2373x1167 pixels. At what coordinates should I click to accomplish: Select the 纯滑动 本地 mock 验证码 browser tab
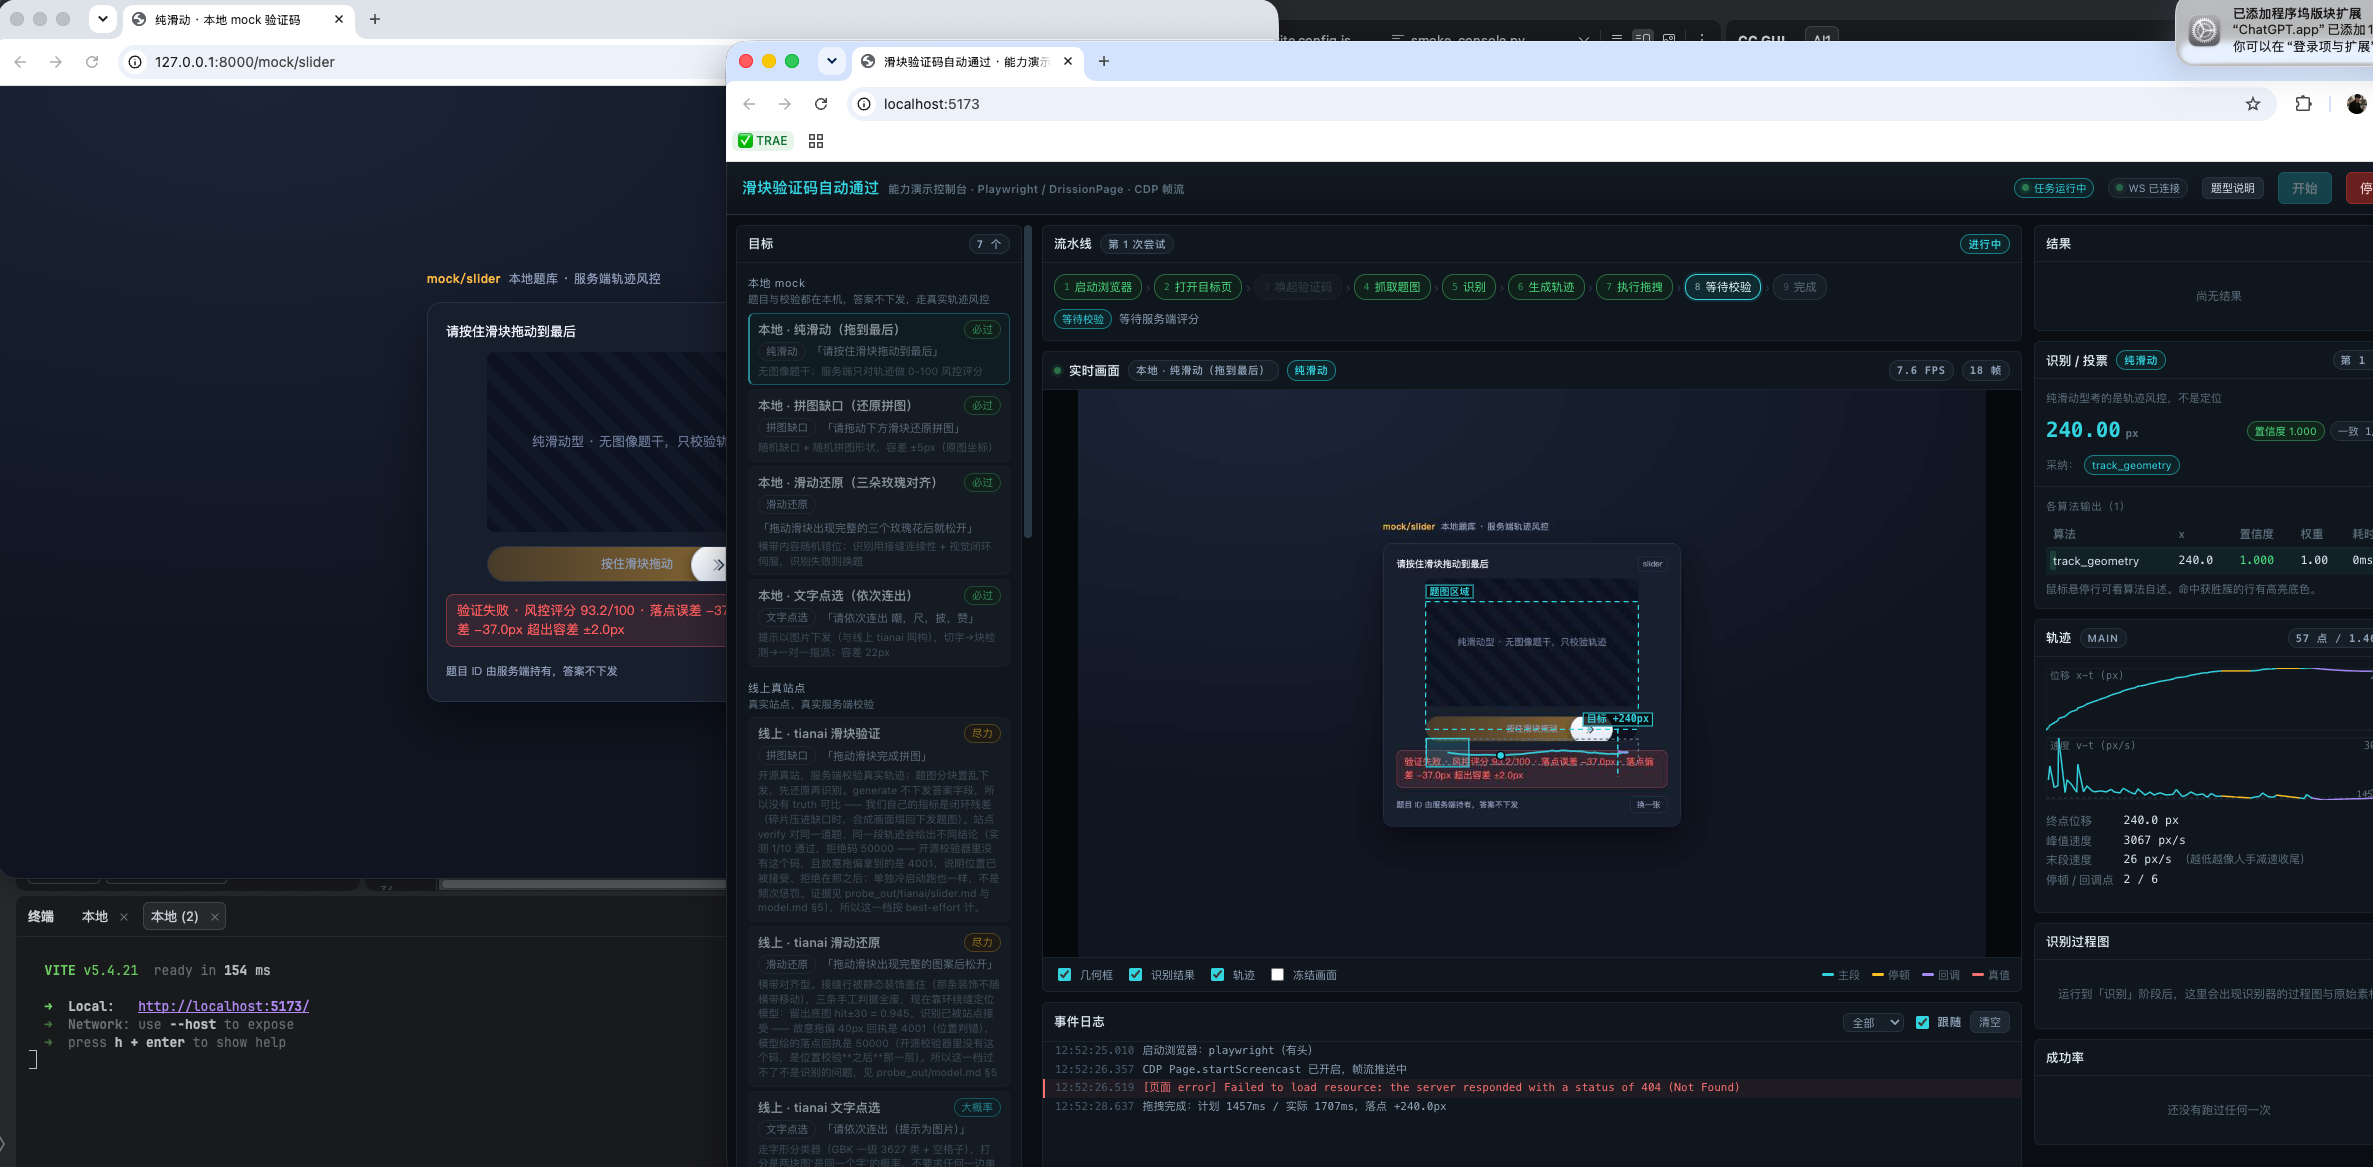[x=238, y=19]
